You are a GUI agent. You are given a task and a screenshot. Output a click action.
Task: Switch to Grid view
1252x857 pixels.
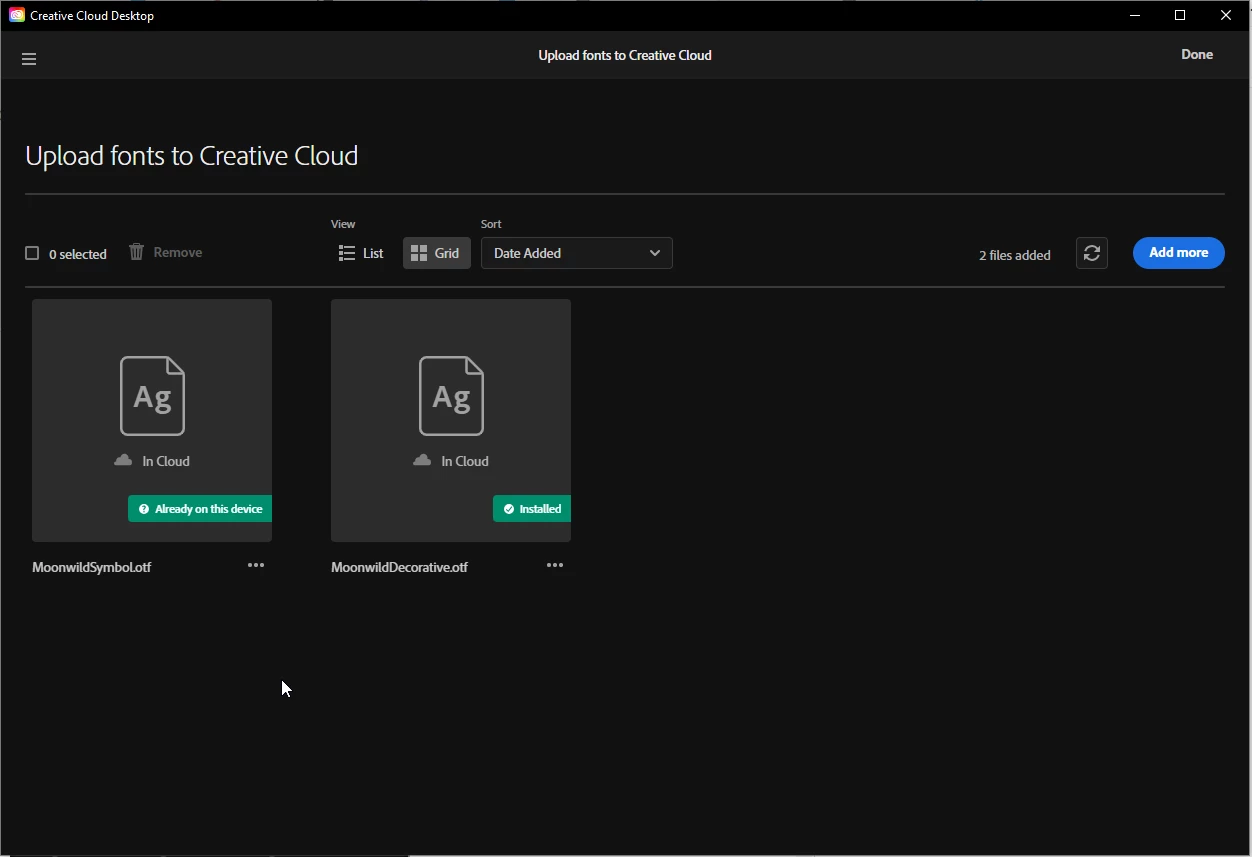[x=436, y=253]
